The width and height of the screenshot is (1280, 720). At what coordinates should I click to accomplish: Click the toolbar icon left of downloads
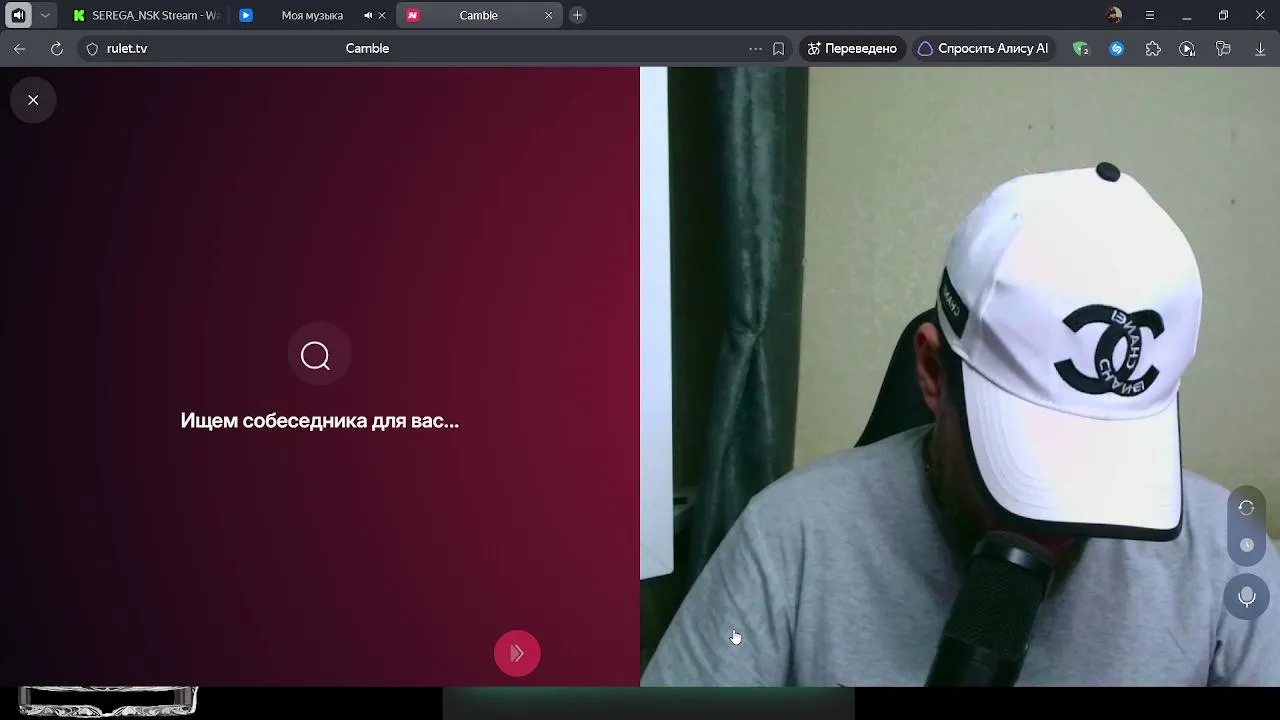pos(1223,48)
